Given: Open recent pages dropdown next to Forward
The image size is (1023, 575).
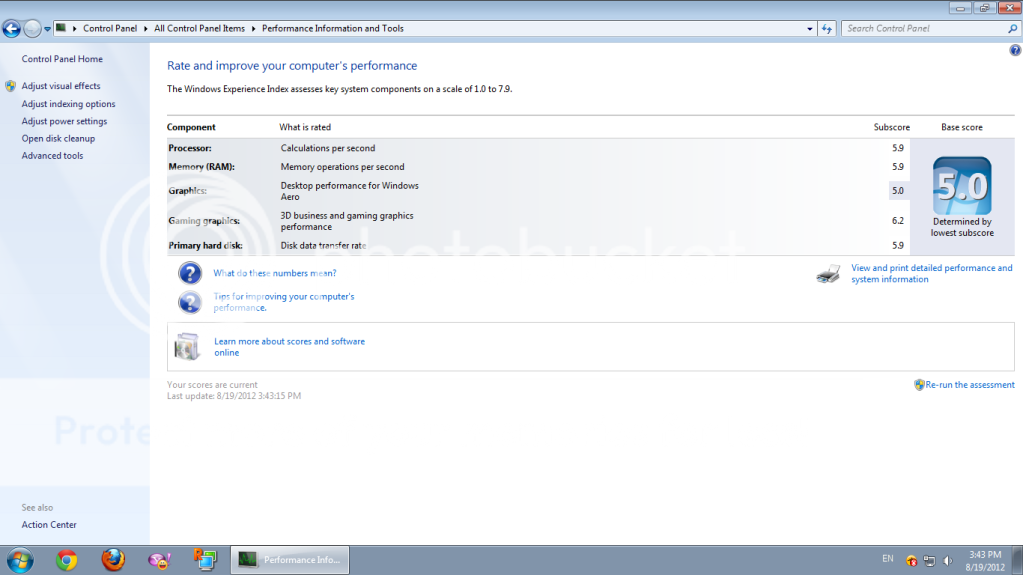Looking at the screenshot, I should tap(47, 29).
